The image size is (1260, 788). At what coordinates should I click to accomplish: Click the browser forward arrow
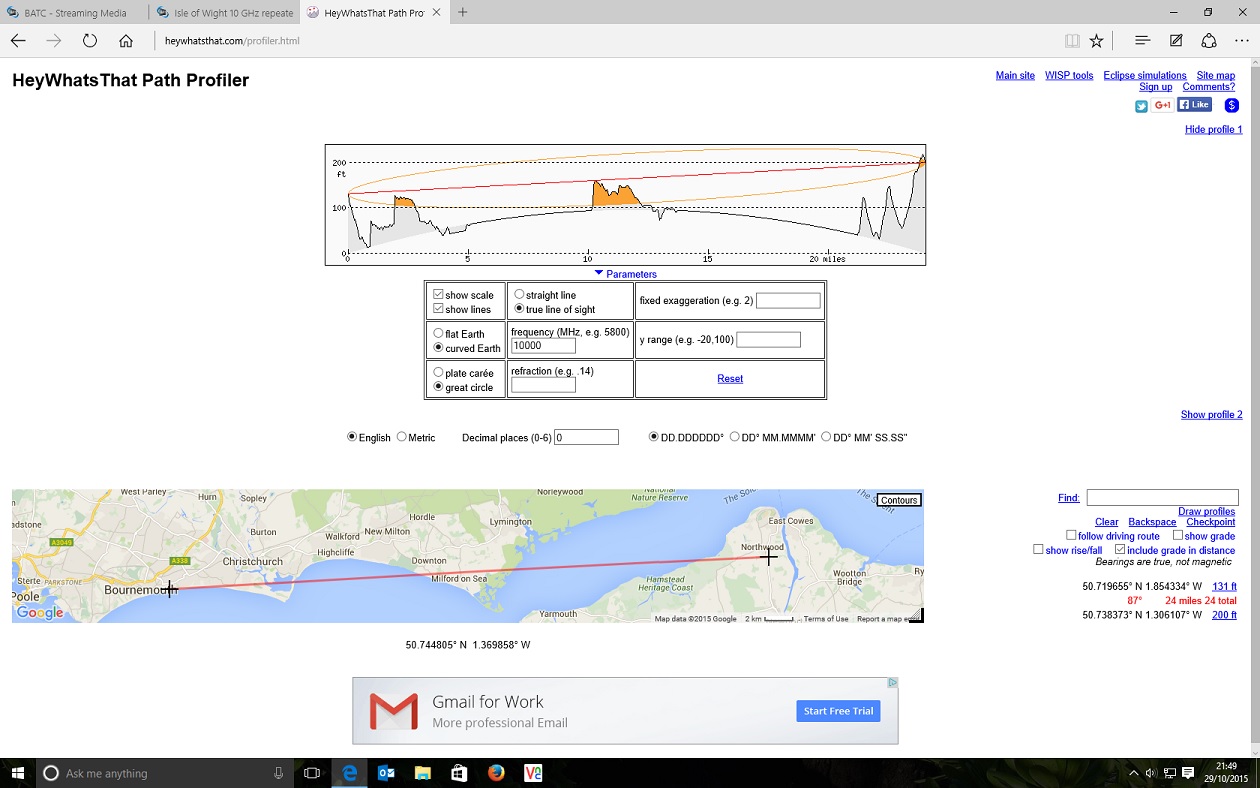[x=54, y=41]
